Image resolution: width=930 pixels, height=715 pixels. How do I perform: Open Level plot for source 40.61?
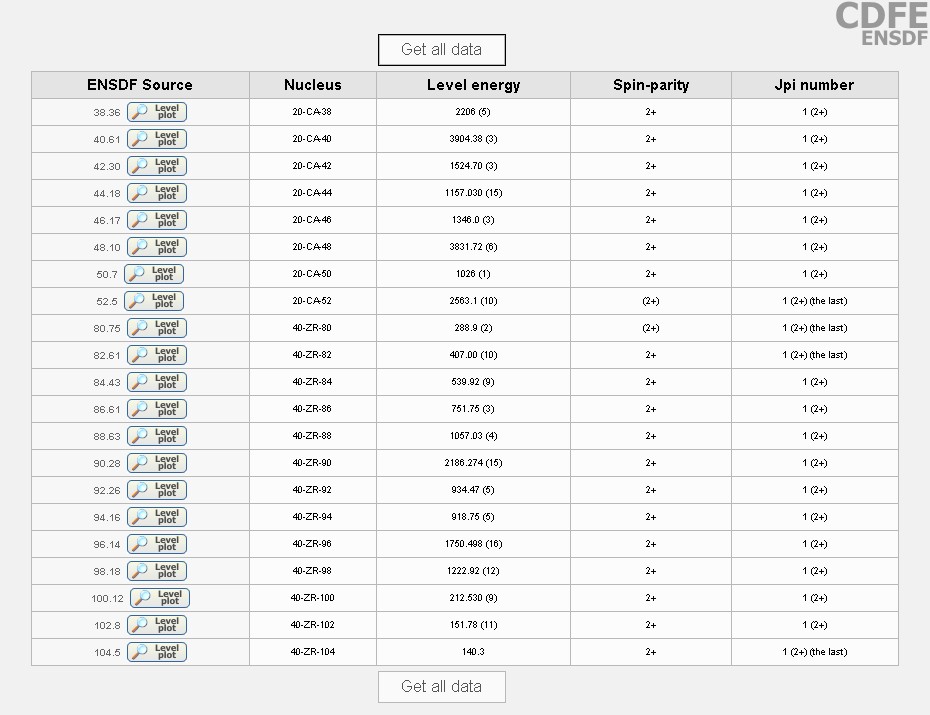pos(157,139)
